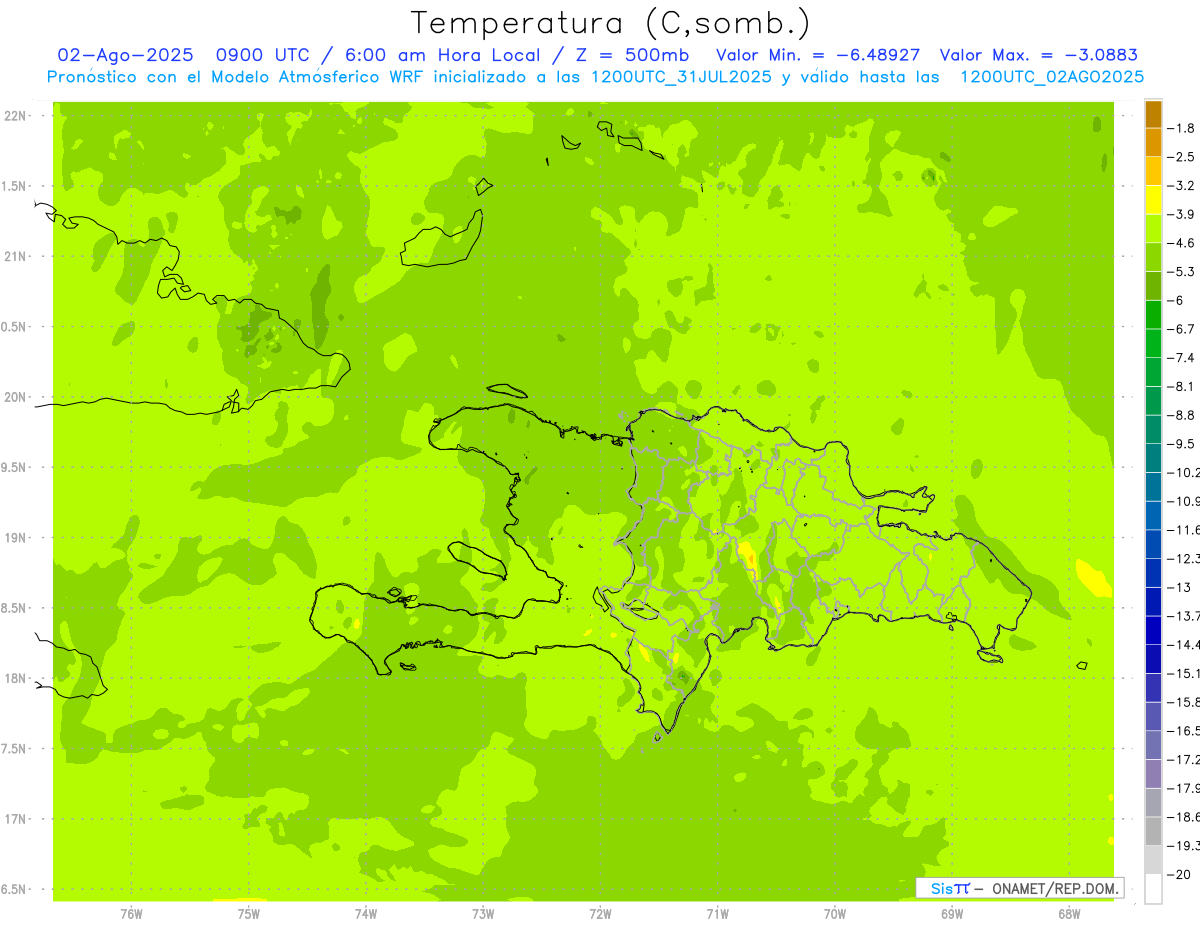Click the "-5.3" colorbar value
The height and width of the screenshot is (927, 1200).
(1181, 271)
